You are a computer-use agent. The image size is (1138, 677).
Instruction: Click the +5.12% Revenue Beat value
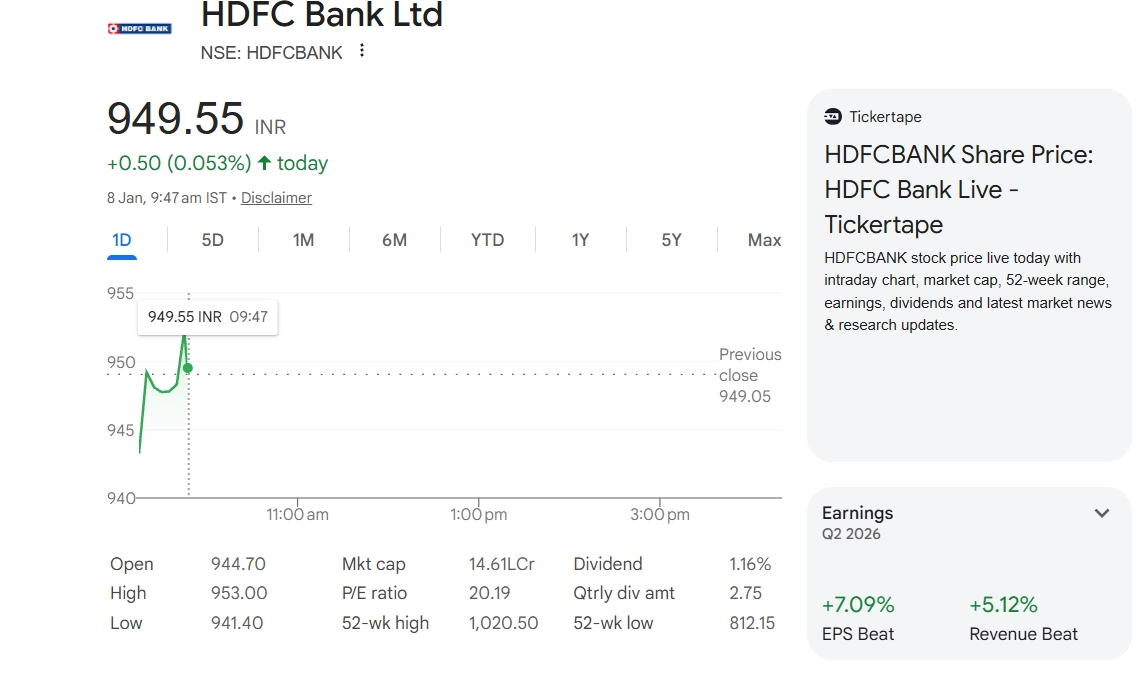[x=1003, y=605]
